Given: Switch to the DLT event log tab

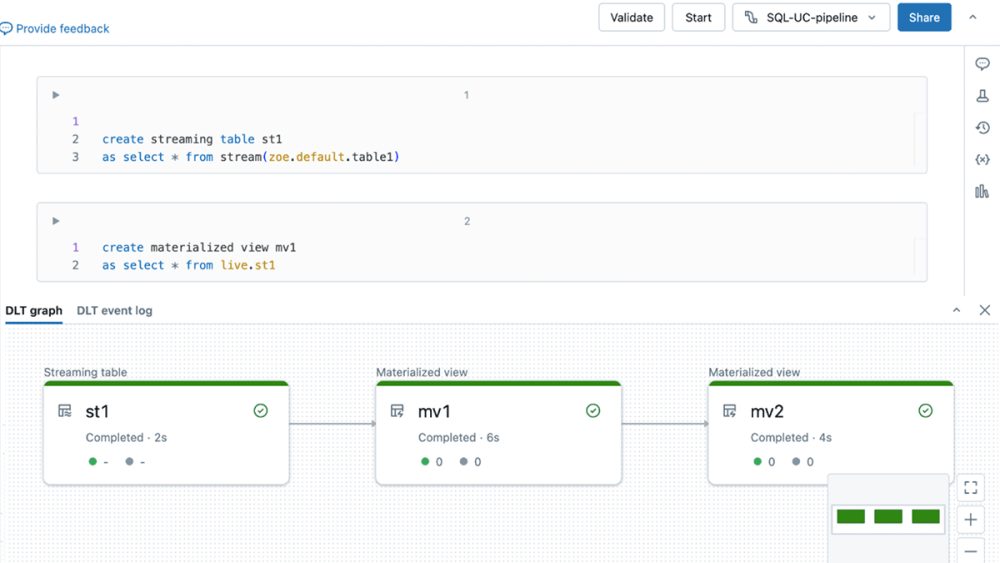Looking at the screenshot, I should coord(114,311).
